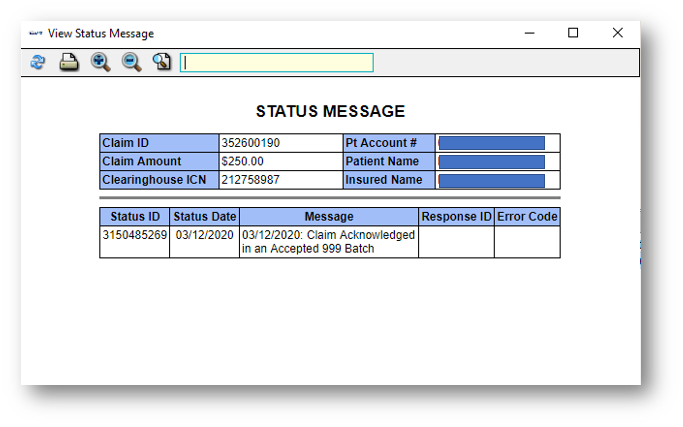Print the status message using the printer icon
683x427 pixels.
click(68, 62)
